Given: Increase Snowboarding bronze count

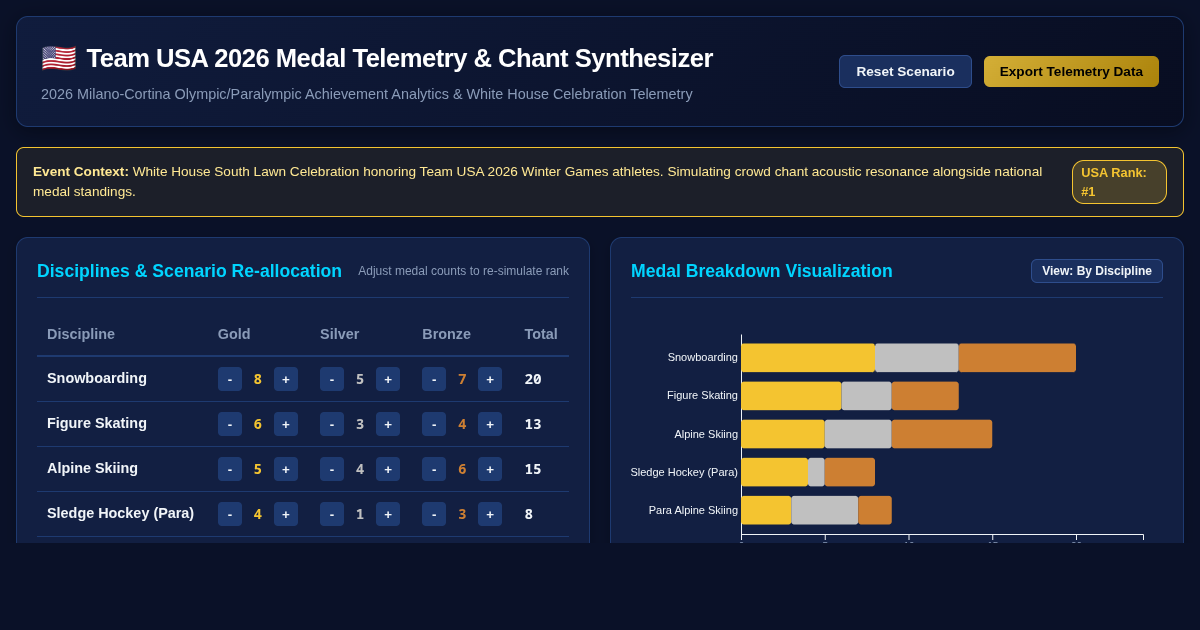Looking at the screenshot, I should [490, 379].
